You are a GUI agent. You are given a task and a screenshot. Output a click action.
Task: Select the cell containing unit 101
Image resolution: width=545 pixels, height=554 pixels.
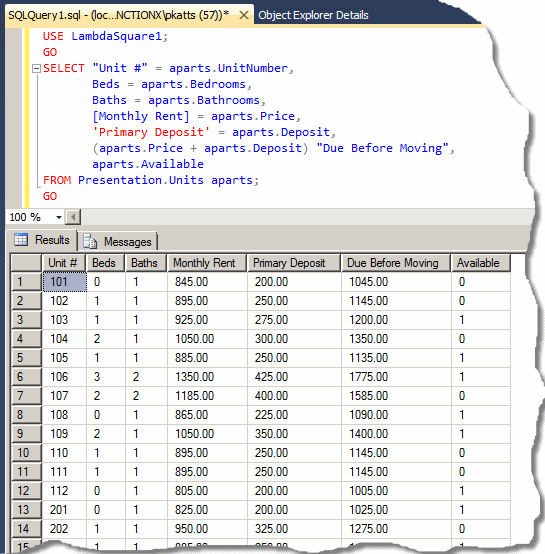coord(64,282)
